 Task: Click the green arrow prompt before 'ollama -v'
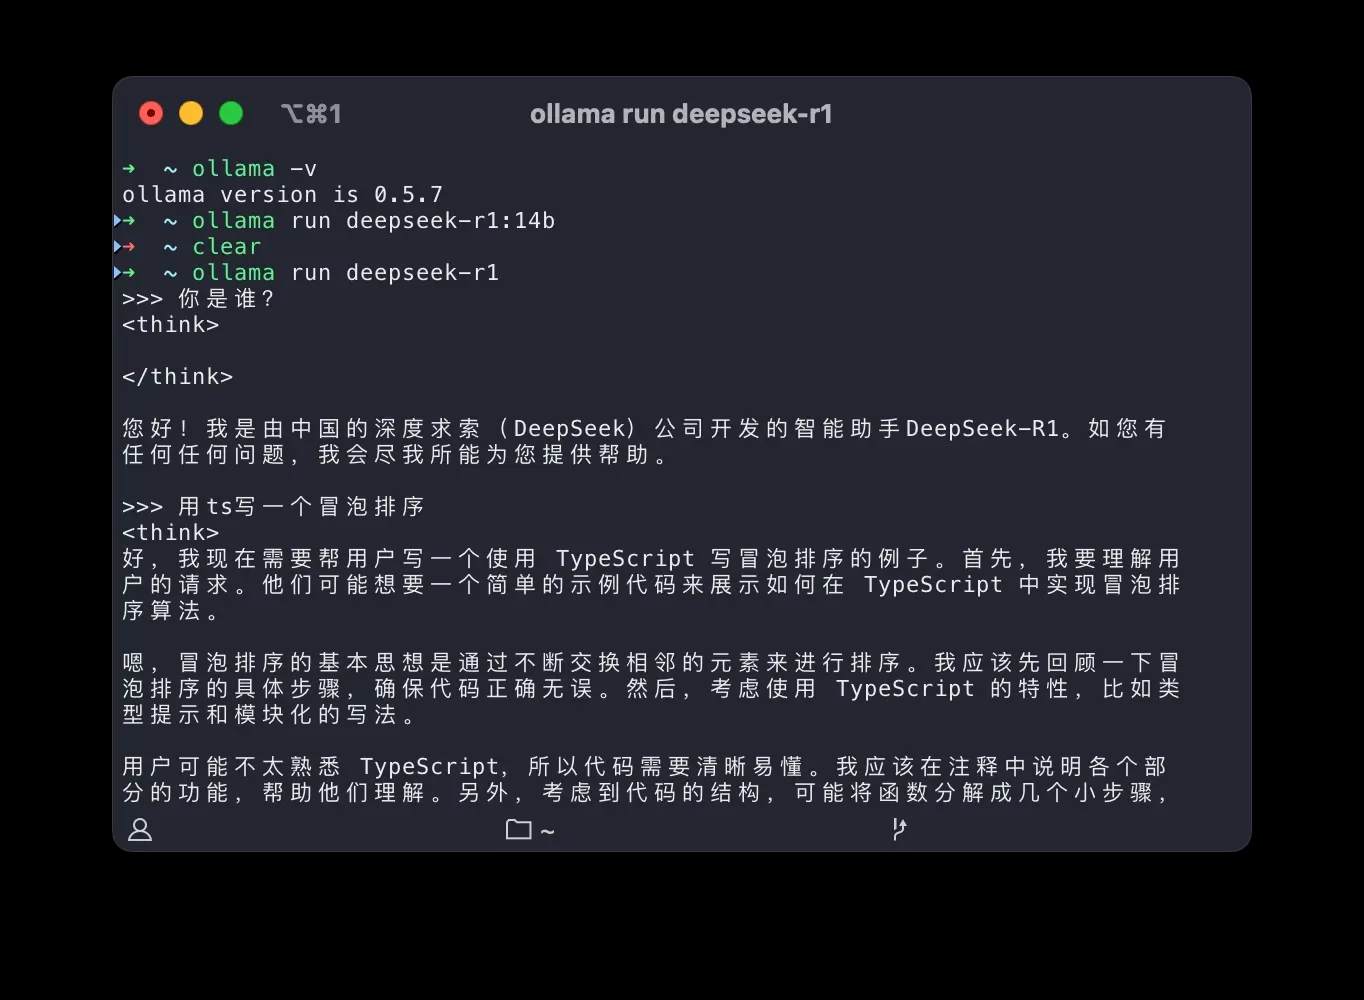128,168
